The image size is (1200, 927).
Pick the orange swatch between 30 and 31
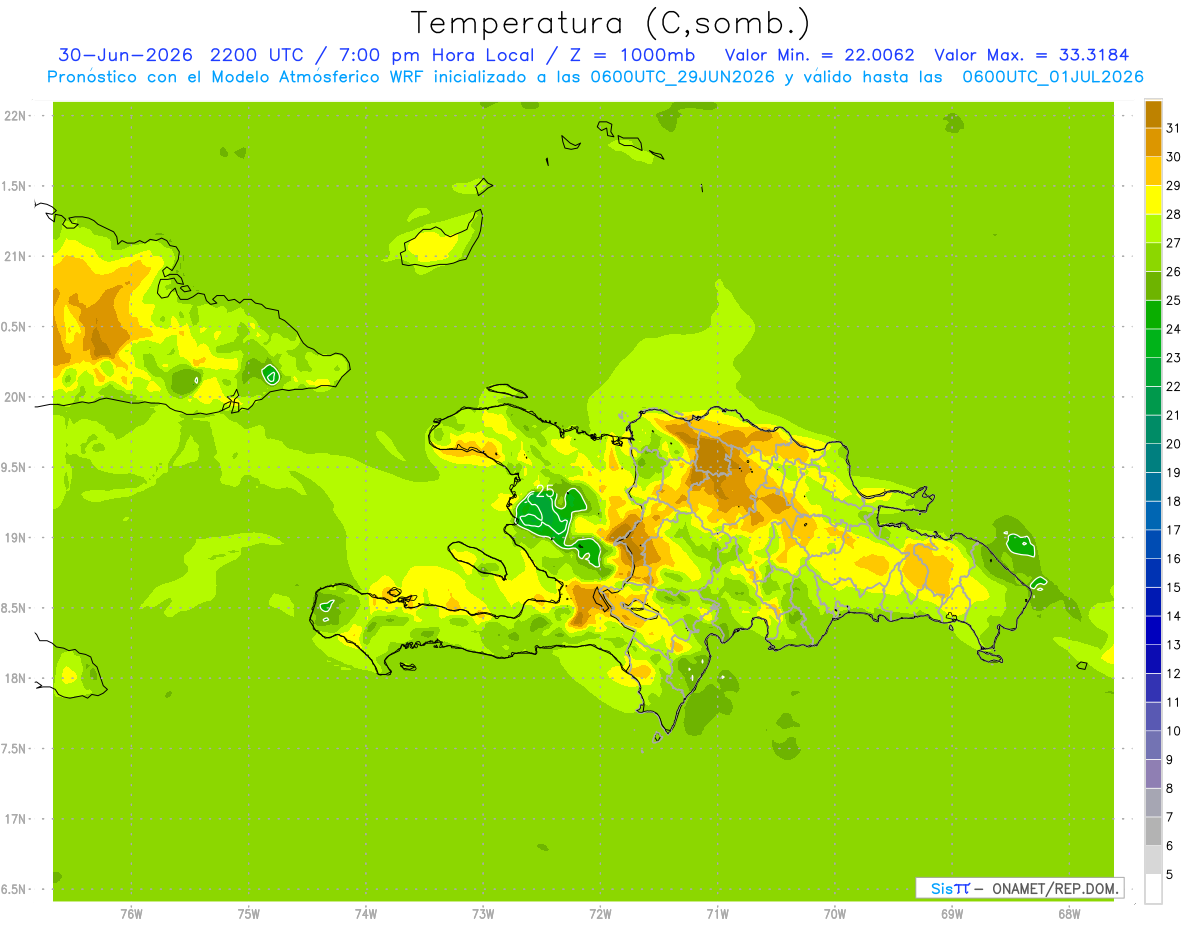(x=1153, y=142)
